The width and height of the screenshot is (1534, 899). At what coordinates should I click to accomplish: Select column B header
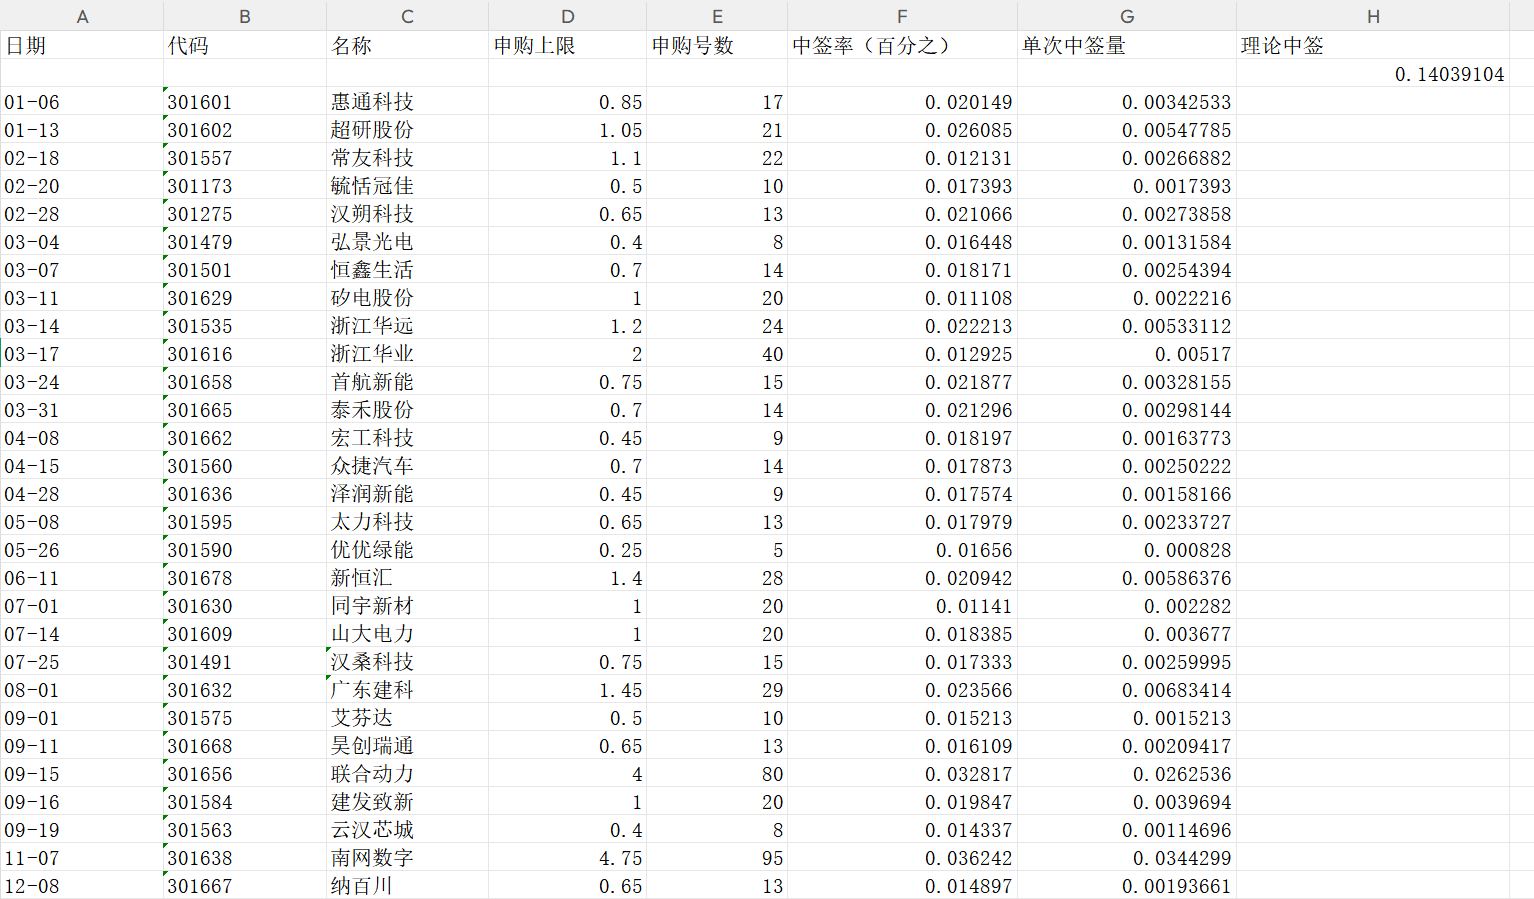pos(245,16)
